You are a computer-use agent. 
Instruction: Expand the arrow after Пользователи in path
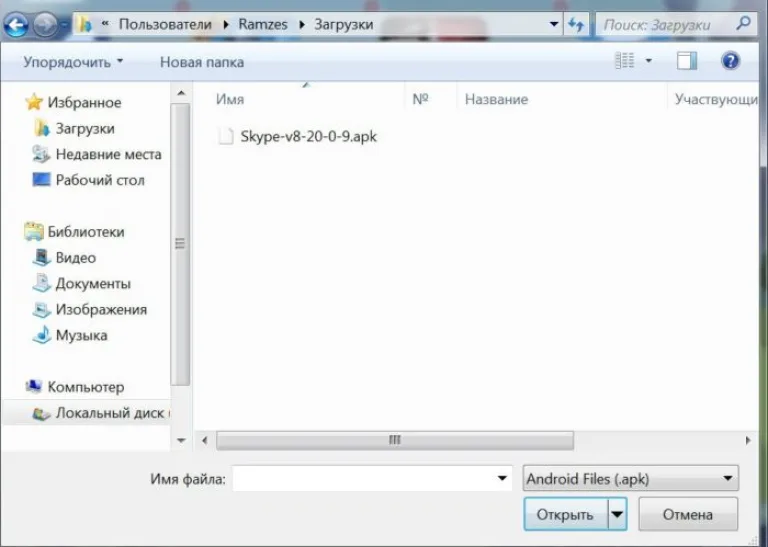pos(226,24)
